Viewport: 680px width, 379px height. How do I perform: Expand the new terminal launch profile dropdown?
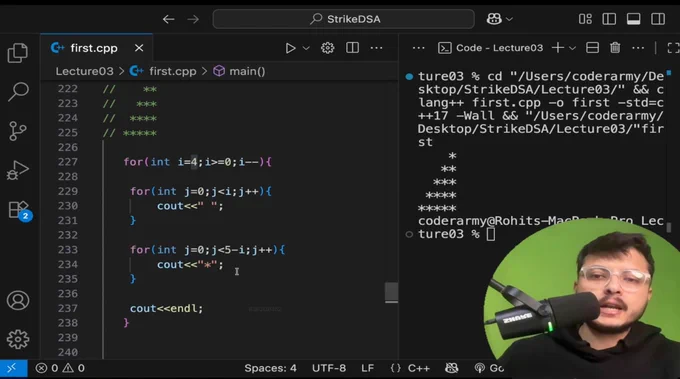[572, 48]
